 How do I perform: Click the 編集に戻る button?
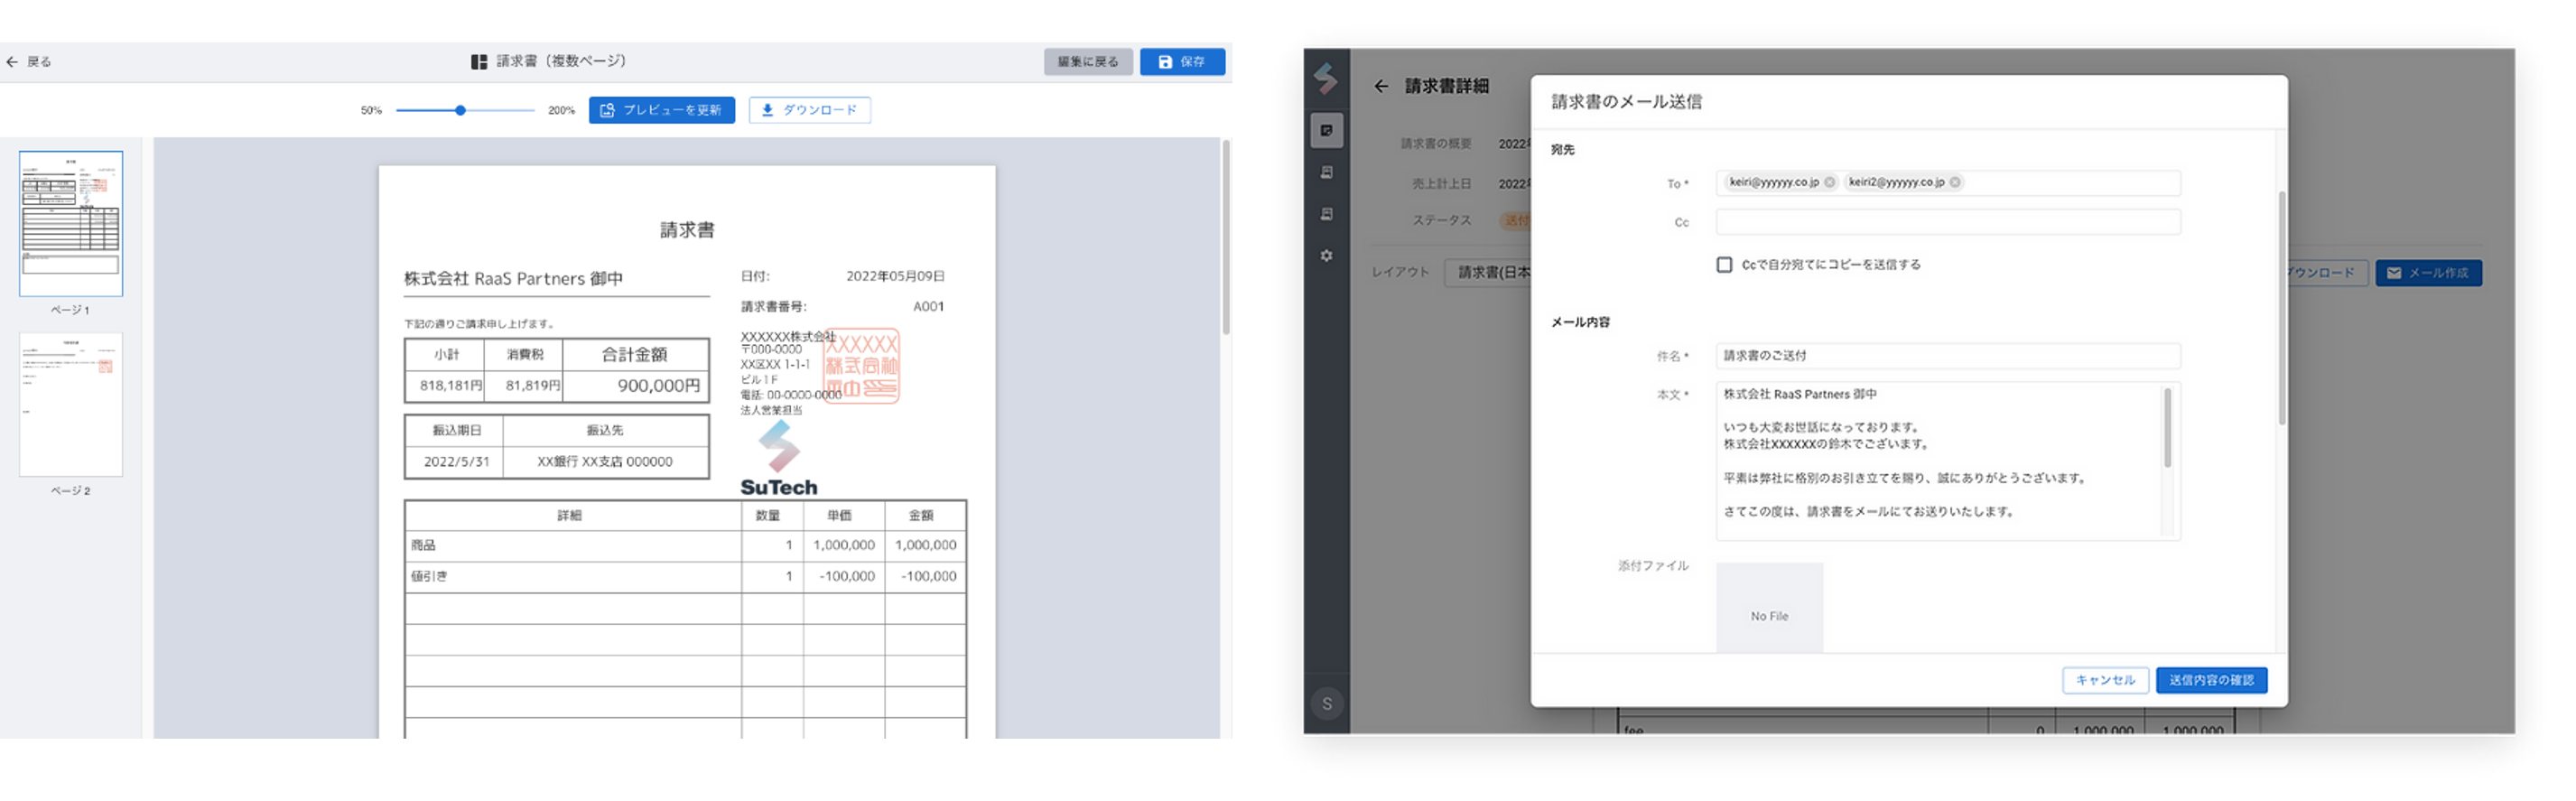point(1088,62)
